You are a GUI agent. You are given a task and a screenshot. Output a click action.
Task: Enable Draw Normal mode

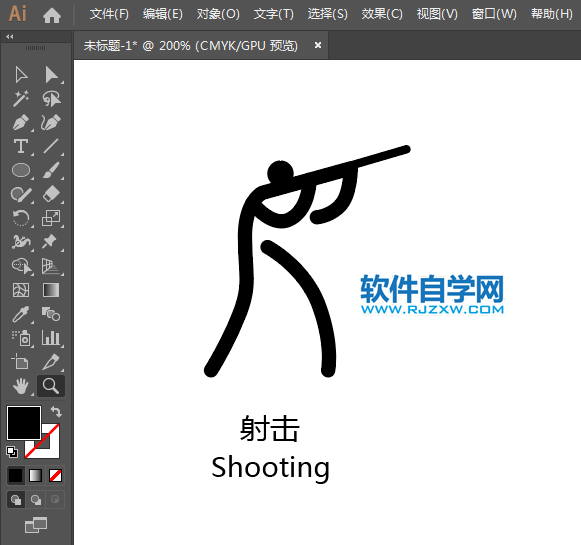coord(16,500)
